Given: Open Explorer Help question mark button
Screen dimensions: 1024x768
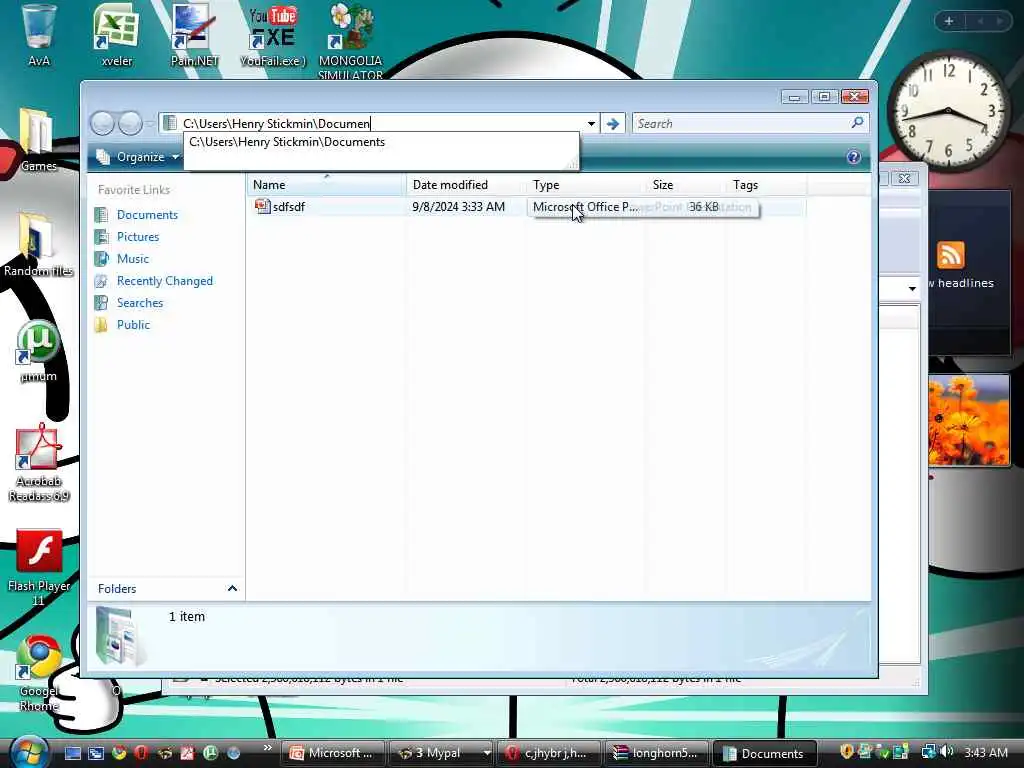Looking at the screenshot, I should (853, 157).
